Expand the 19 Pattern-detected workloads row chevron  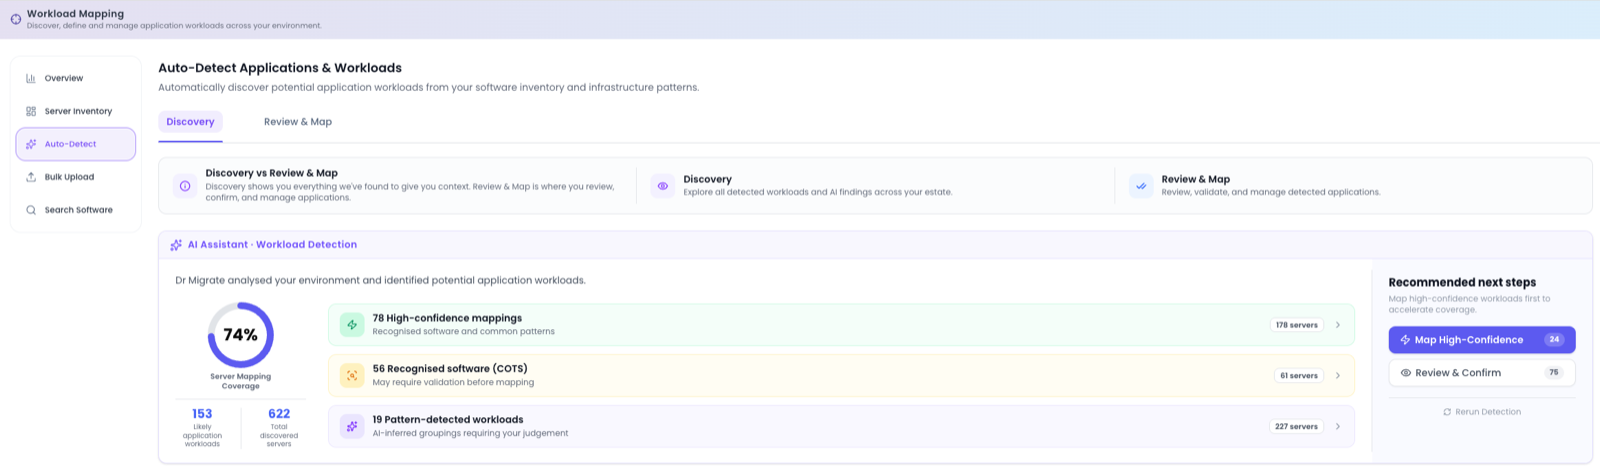pyautogui.click(x=1338, y=426)
